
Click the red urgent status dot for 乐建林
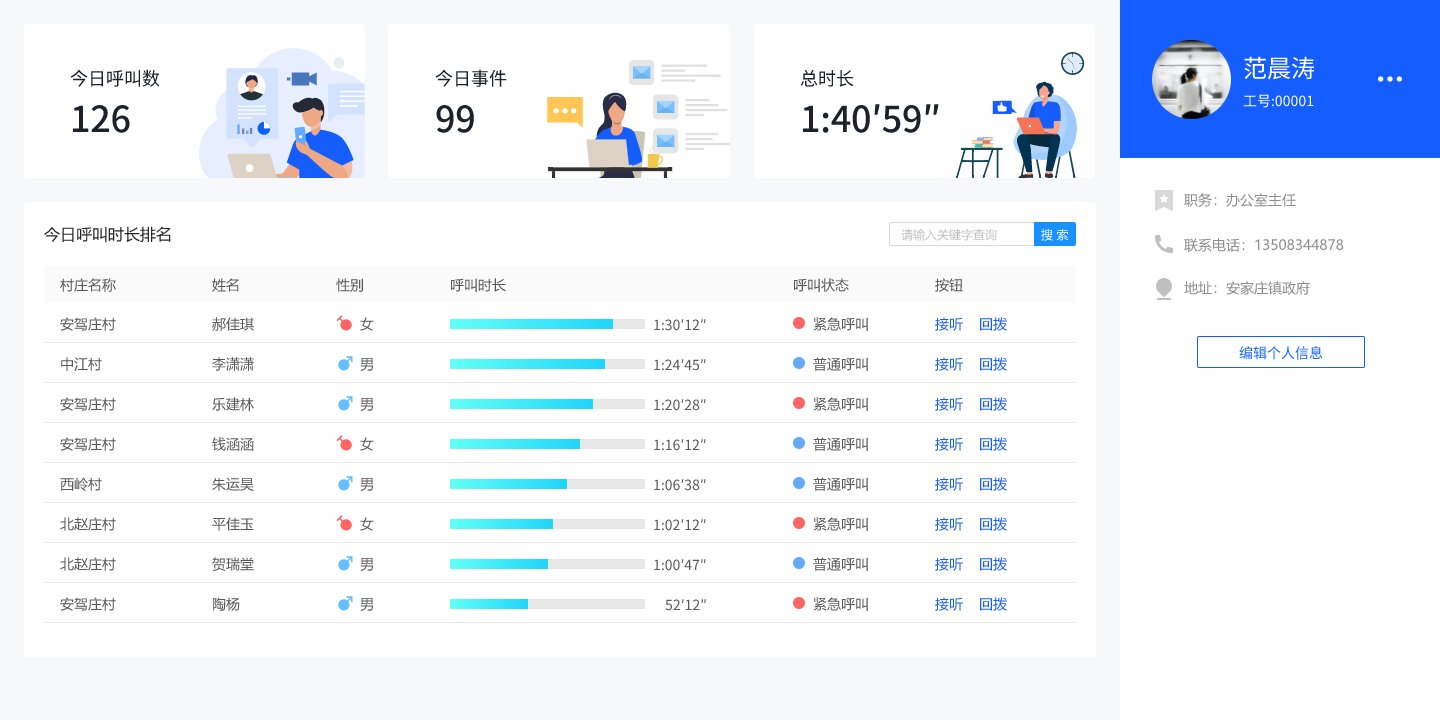[x=799, y=403]
